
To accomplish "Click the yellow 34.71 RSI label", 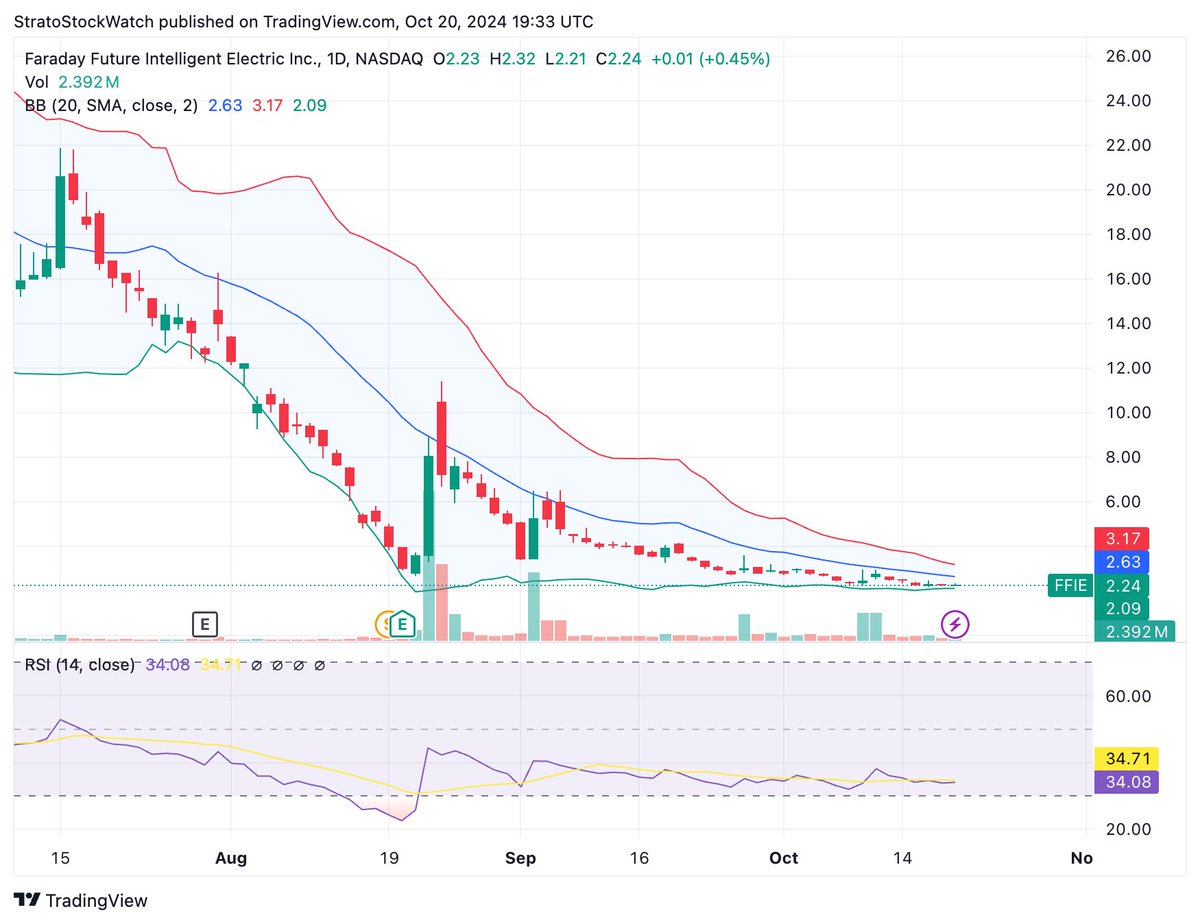I will pyautogui.click(x=1126, y=759).
